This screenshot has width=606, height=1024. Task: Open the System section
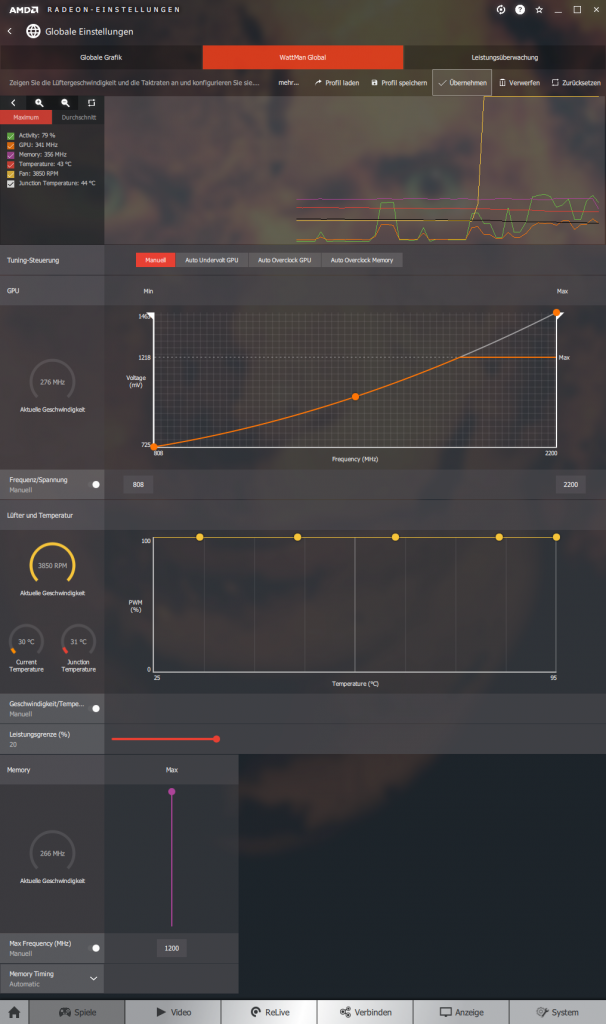pyautogui.click(x=558, y=1012)
